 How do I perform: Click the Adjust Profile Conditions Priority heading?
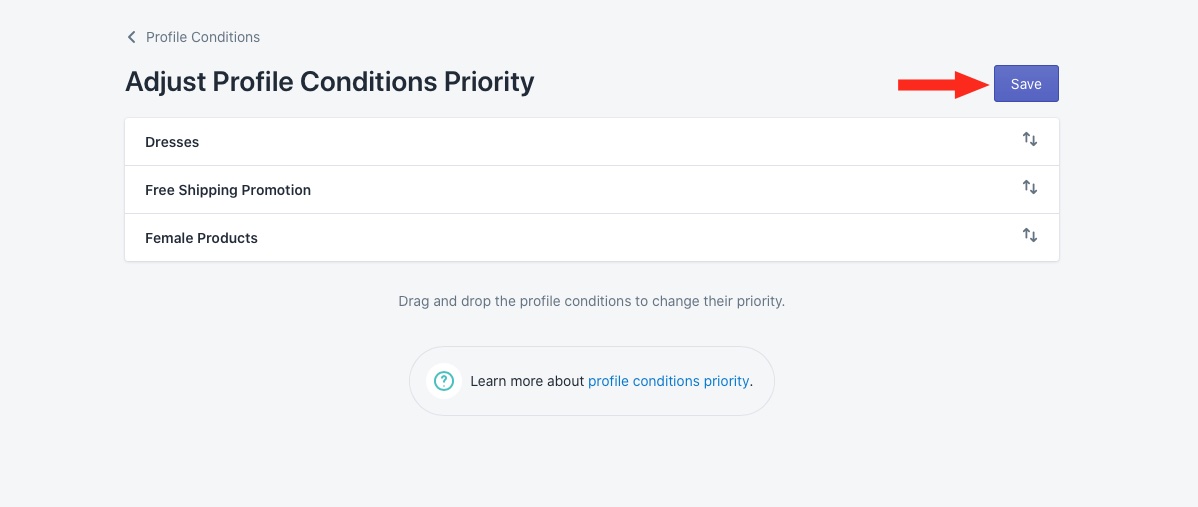pos(329,82)
